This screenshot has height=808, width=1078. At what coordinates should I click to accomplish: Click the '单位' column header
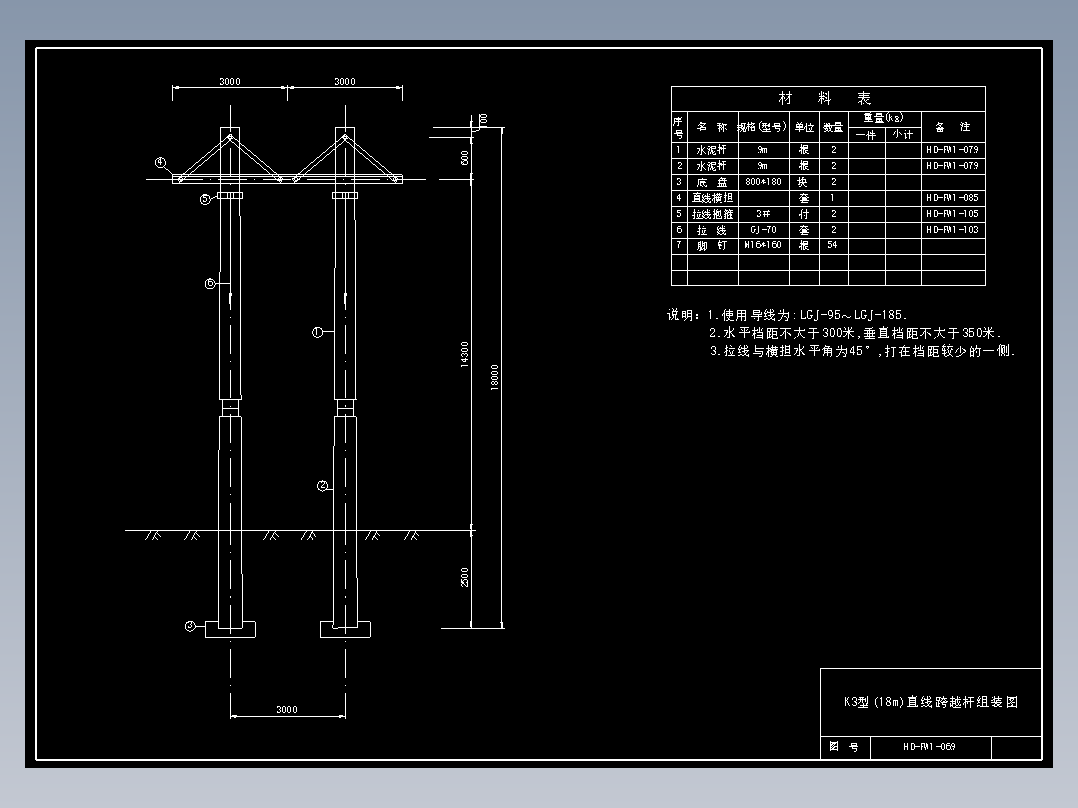click(804, 127)
